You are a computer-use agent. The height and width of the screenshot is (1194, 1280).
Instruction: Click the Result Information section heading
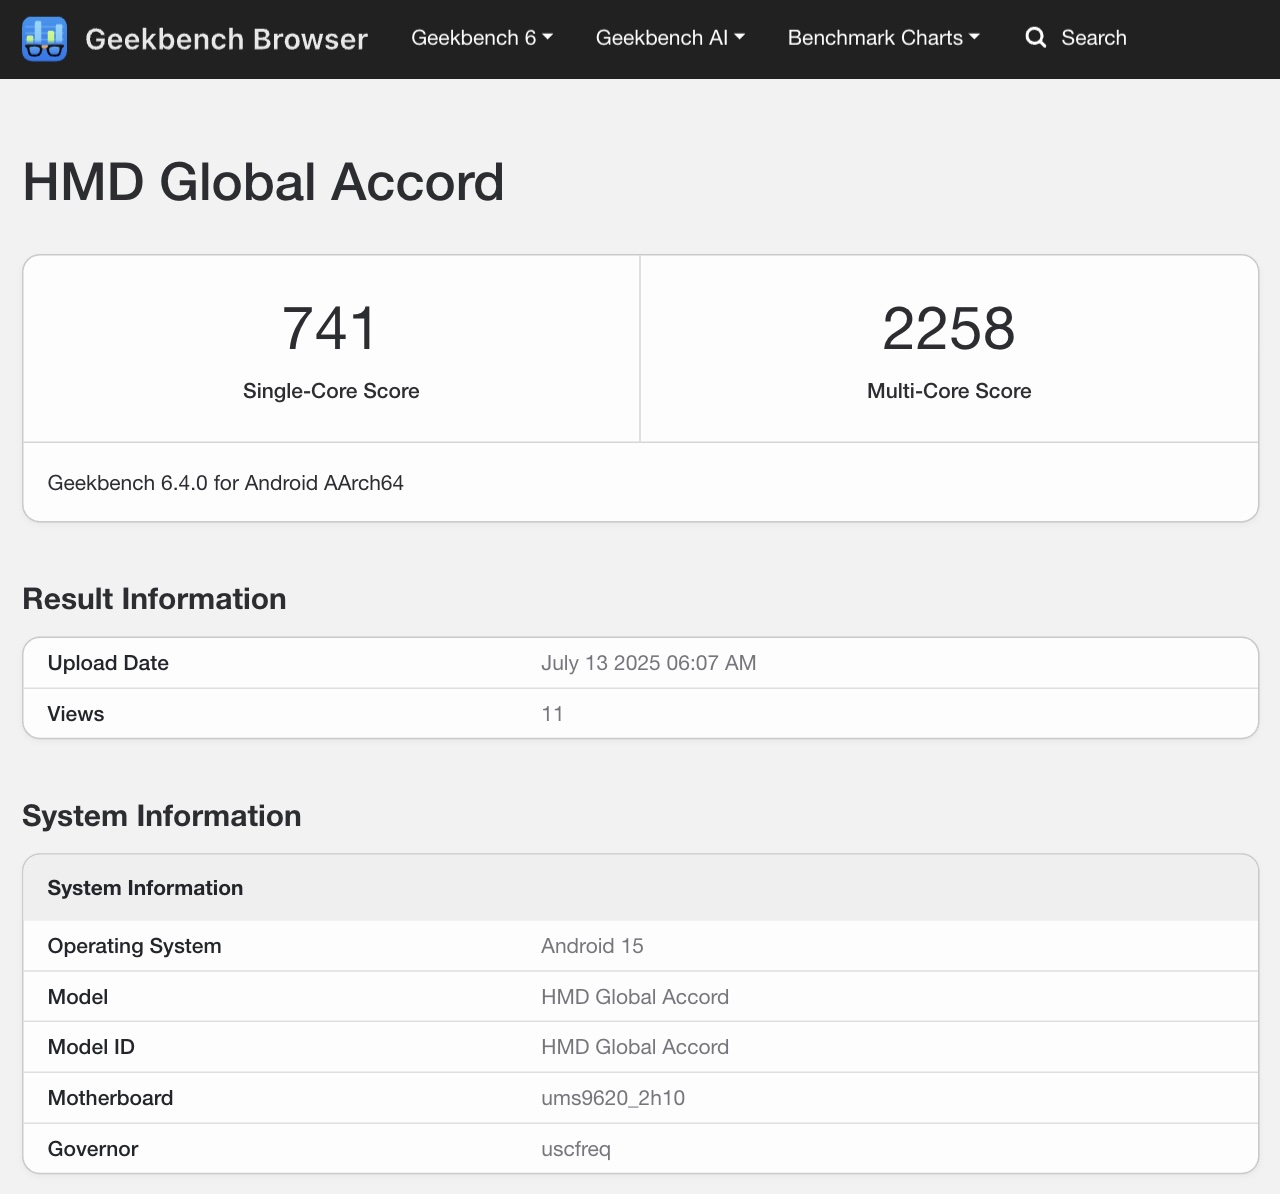tap(154, 599)
